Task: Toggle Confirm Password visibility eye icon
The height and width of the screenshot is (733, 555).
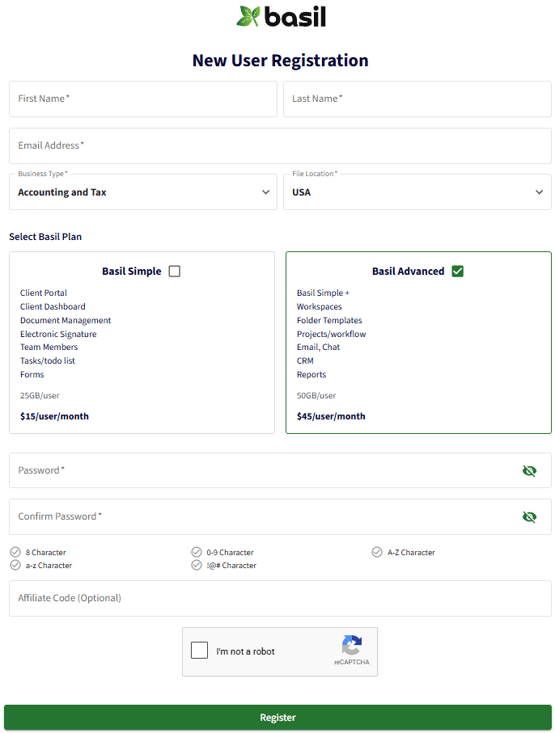Action: tap(529, 517)
